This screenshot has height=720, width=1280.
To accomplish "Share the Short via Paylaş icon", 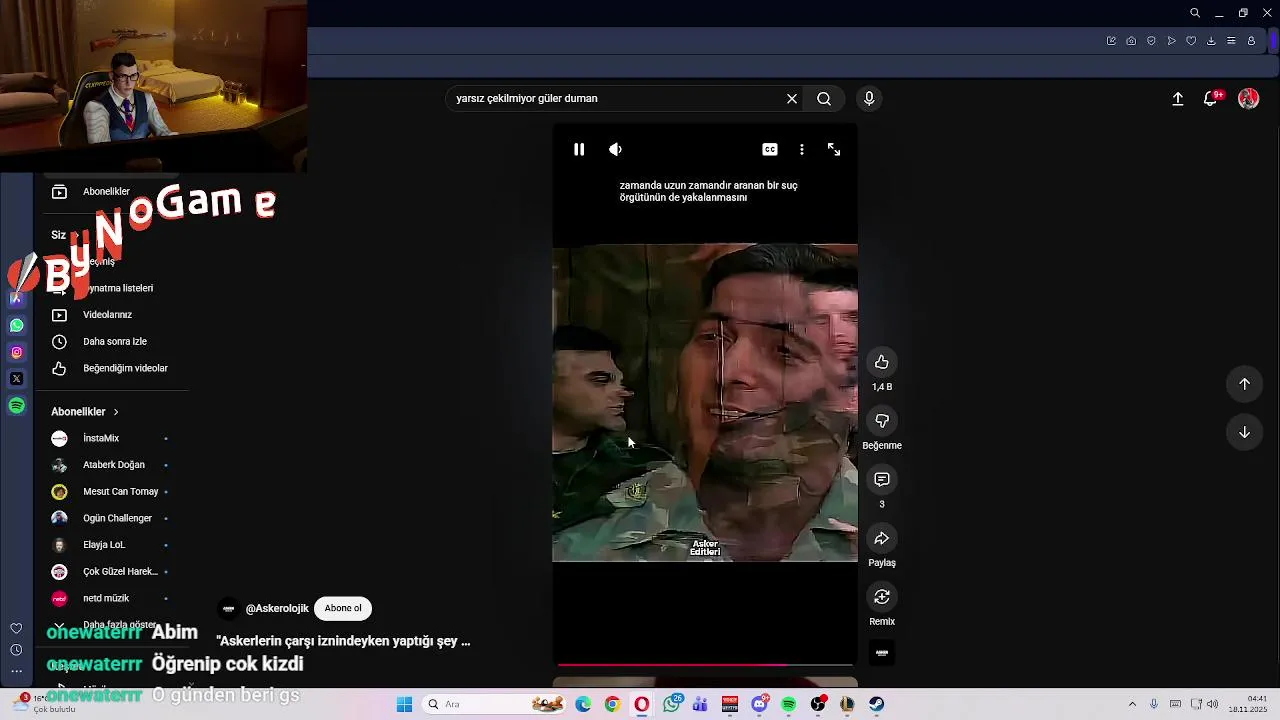I will (x=882, y=538).
